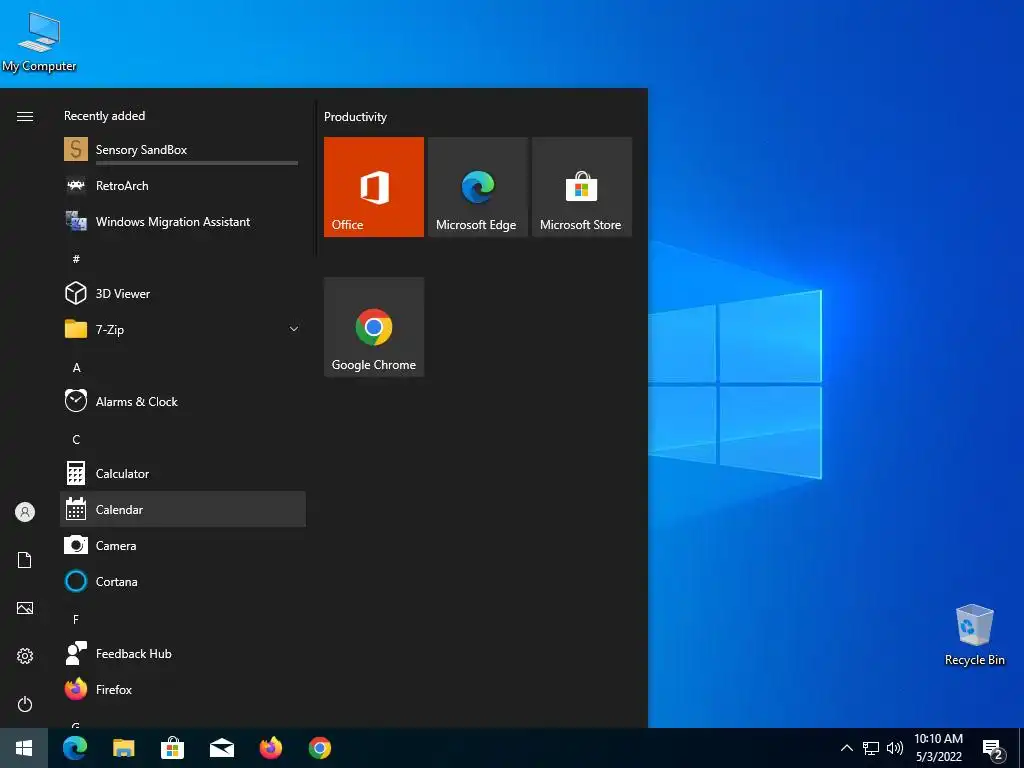Image resolution: width=1024 pixels, height=768 pixels.
Task: Open Alarms & Clock
Action: [183, 401]
